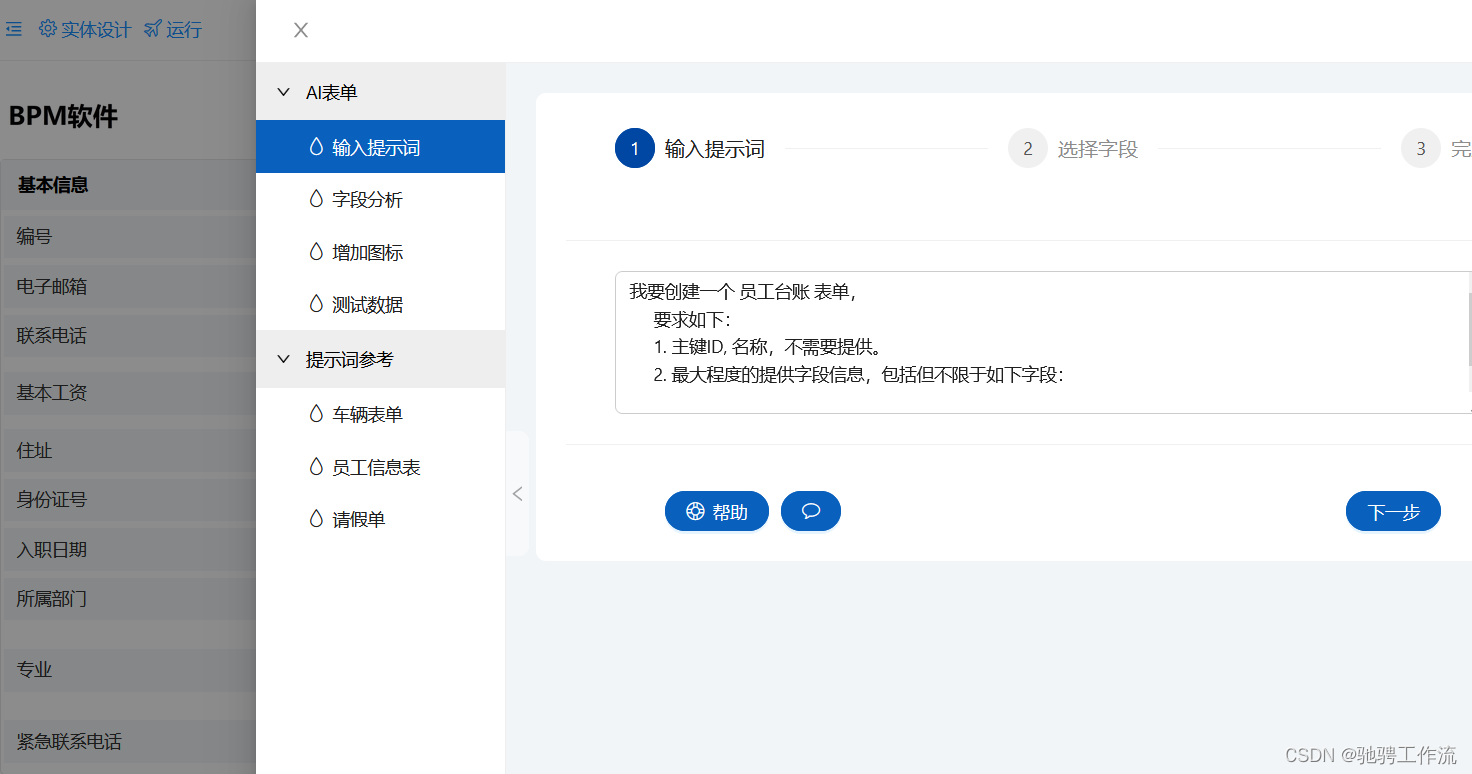1472x774 pixels.
Task: Click the step 3 circle
Action: 1420,149
